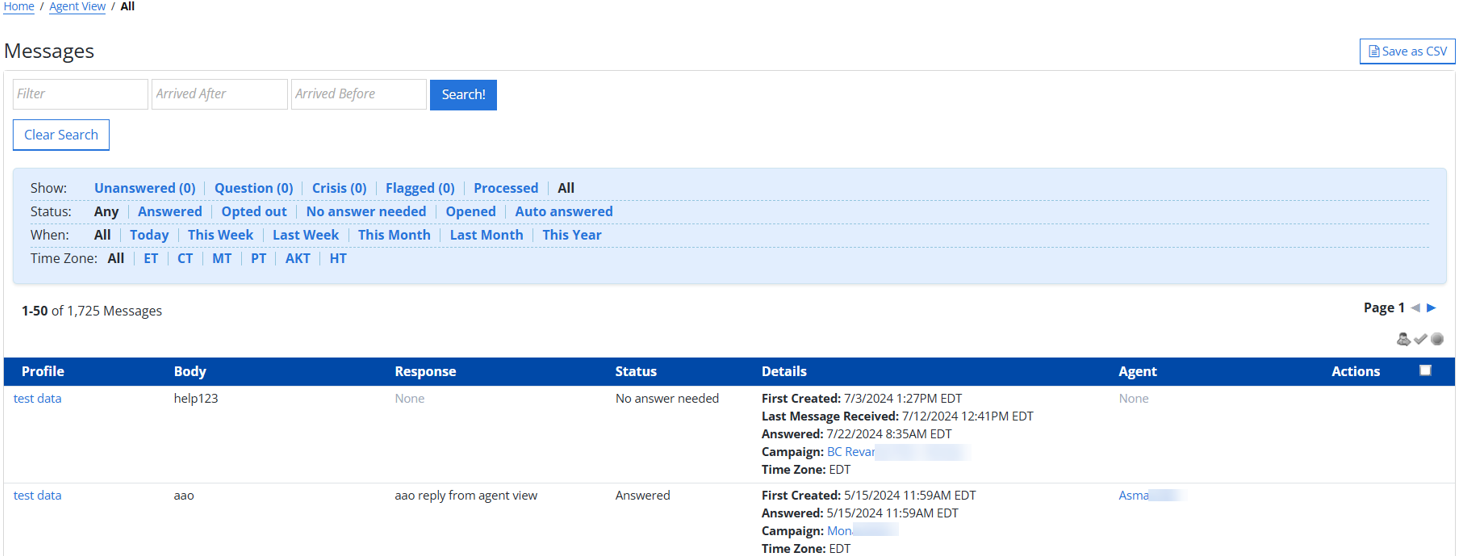This screenshot has width=1459, height=556.
Task: Filter messages by This Week
Action: coord(220,235)
